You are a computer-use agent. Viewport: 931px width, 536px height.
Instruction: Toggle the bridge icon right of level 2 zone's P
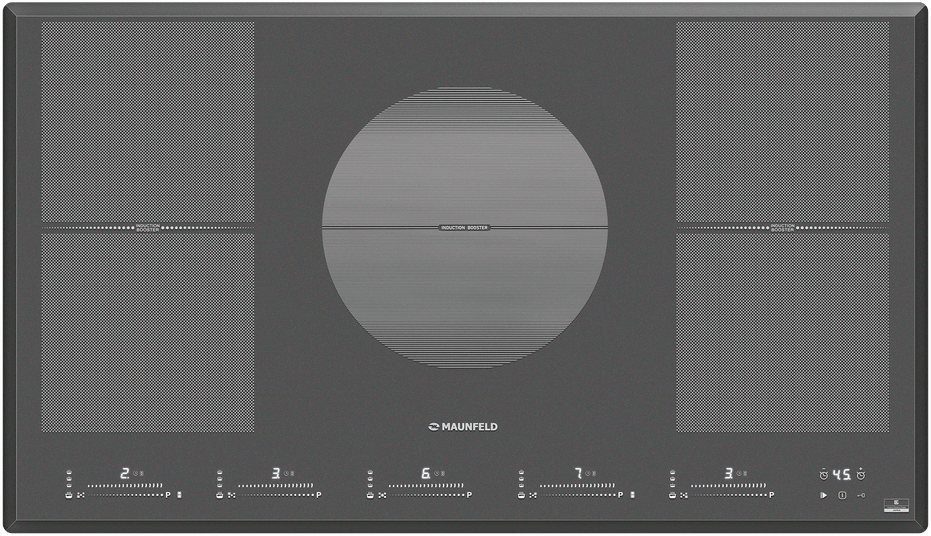click(x=179, y=495)
